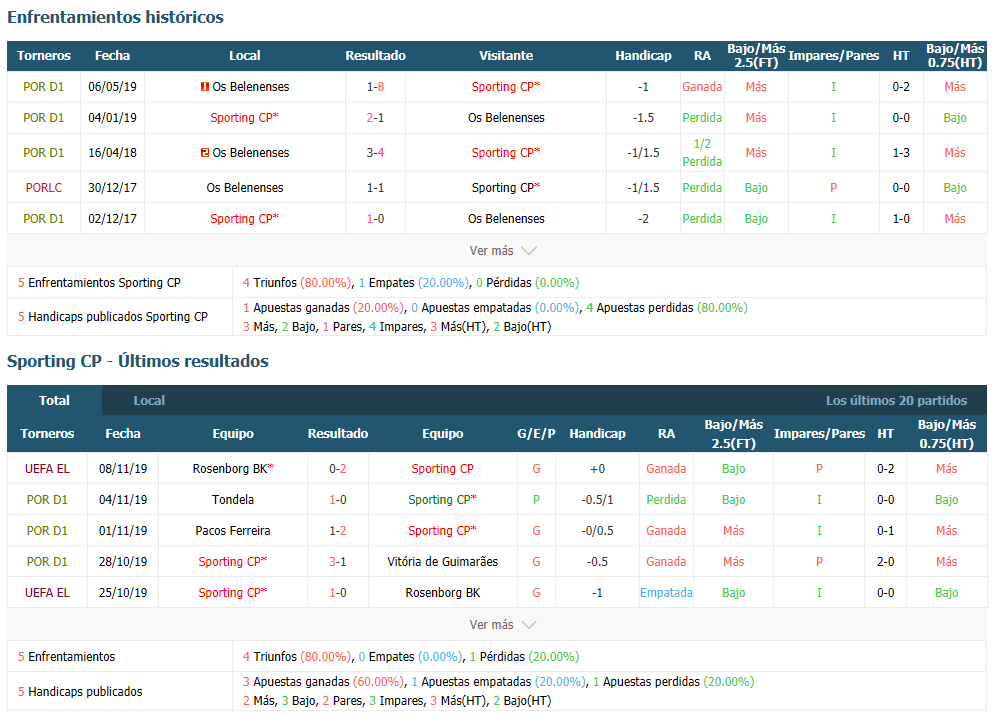Open the 1-1 draw result from 30/12/17
The height and width of the screenshot is (718, 1008).
click(375, 188)
